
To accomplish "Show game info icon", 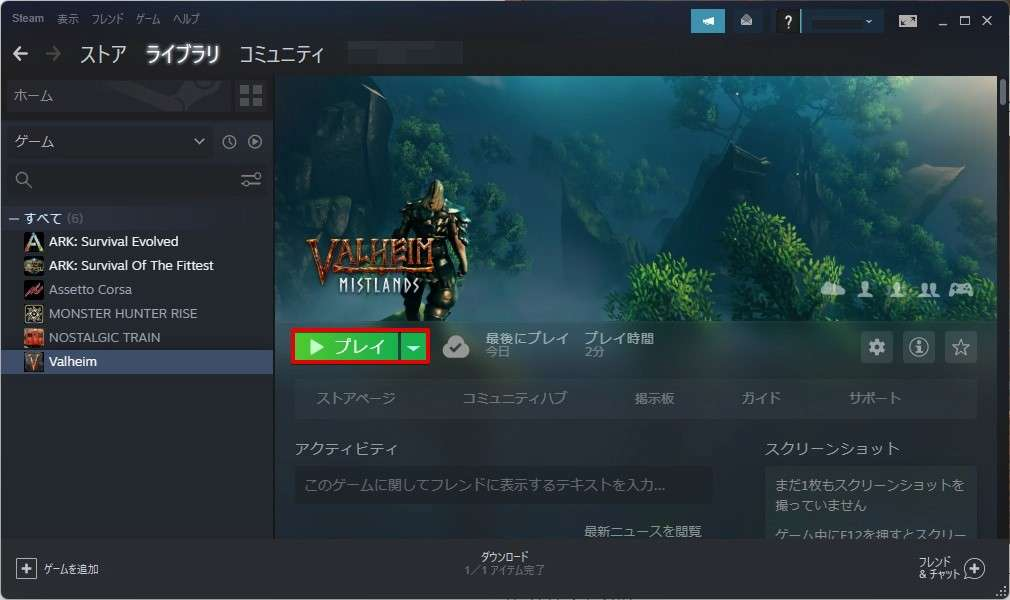I will (x=919, y=347).
